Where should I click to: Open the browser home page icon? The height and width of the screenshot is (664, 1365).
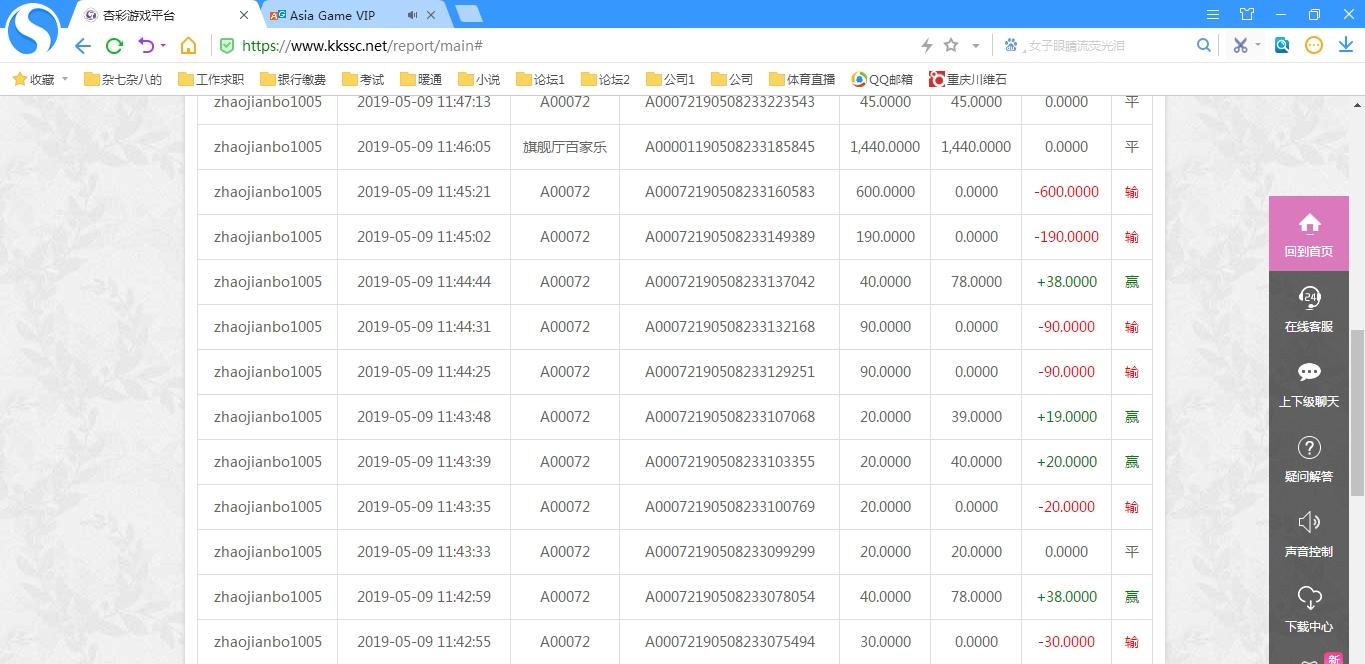188,46
